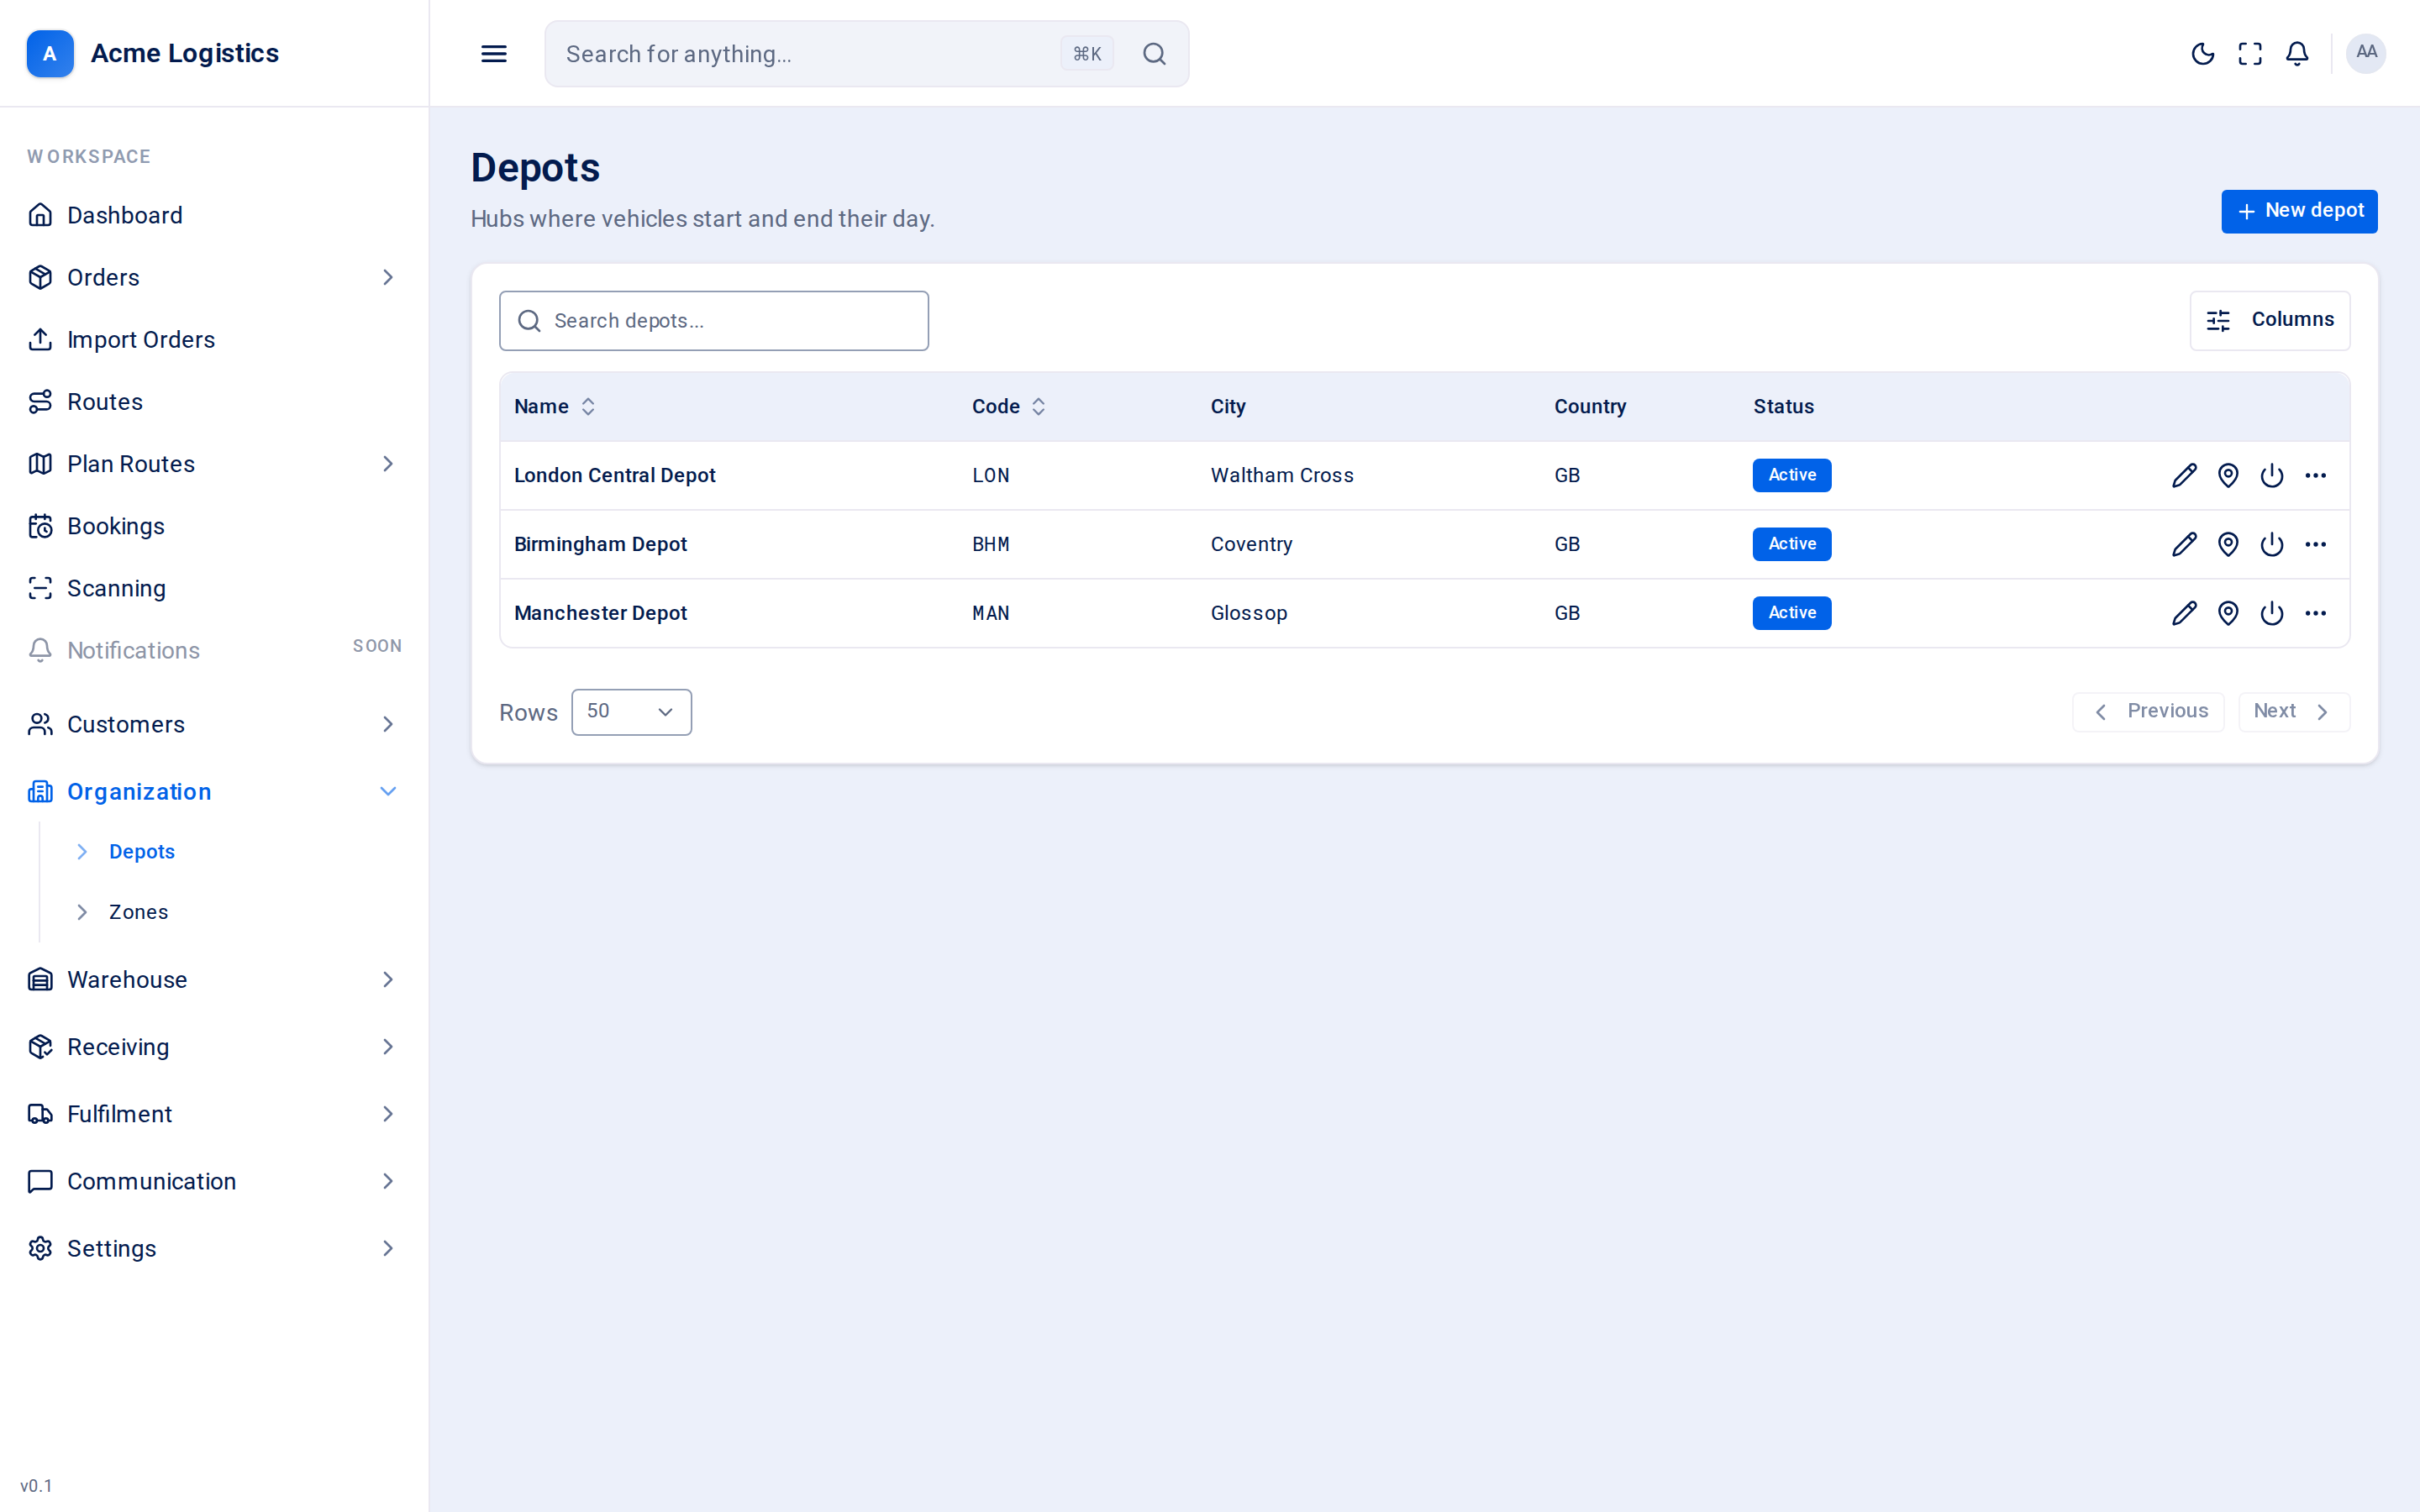This screenshot has width=2420, height=1512.
Task: Open more options for London Central Depot
Action: pos(2316,475)
